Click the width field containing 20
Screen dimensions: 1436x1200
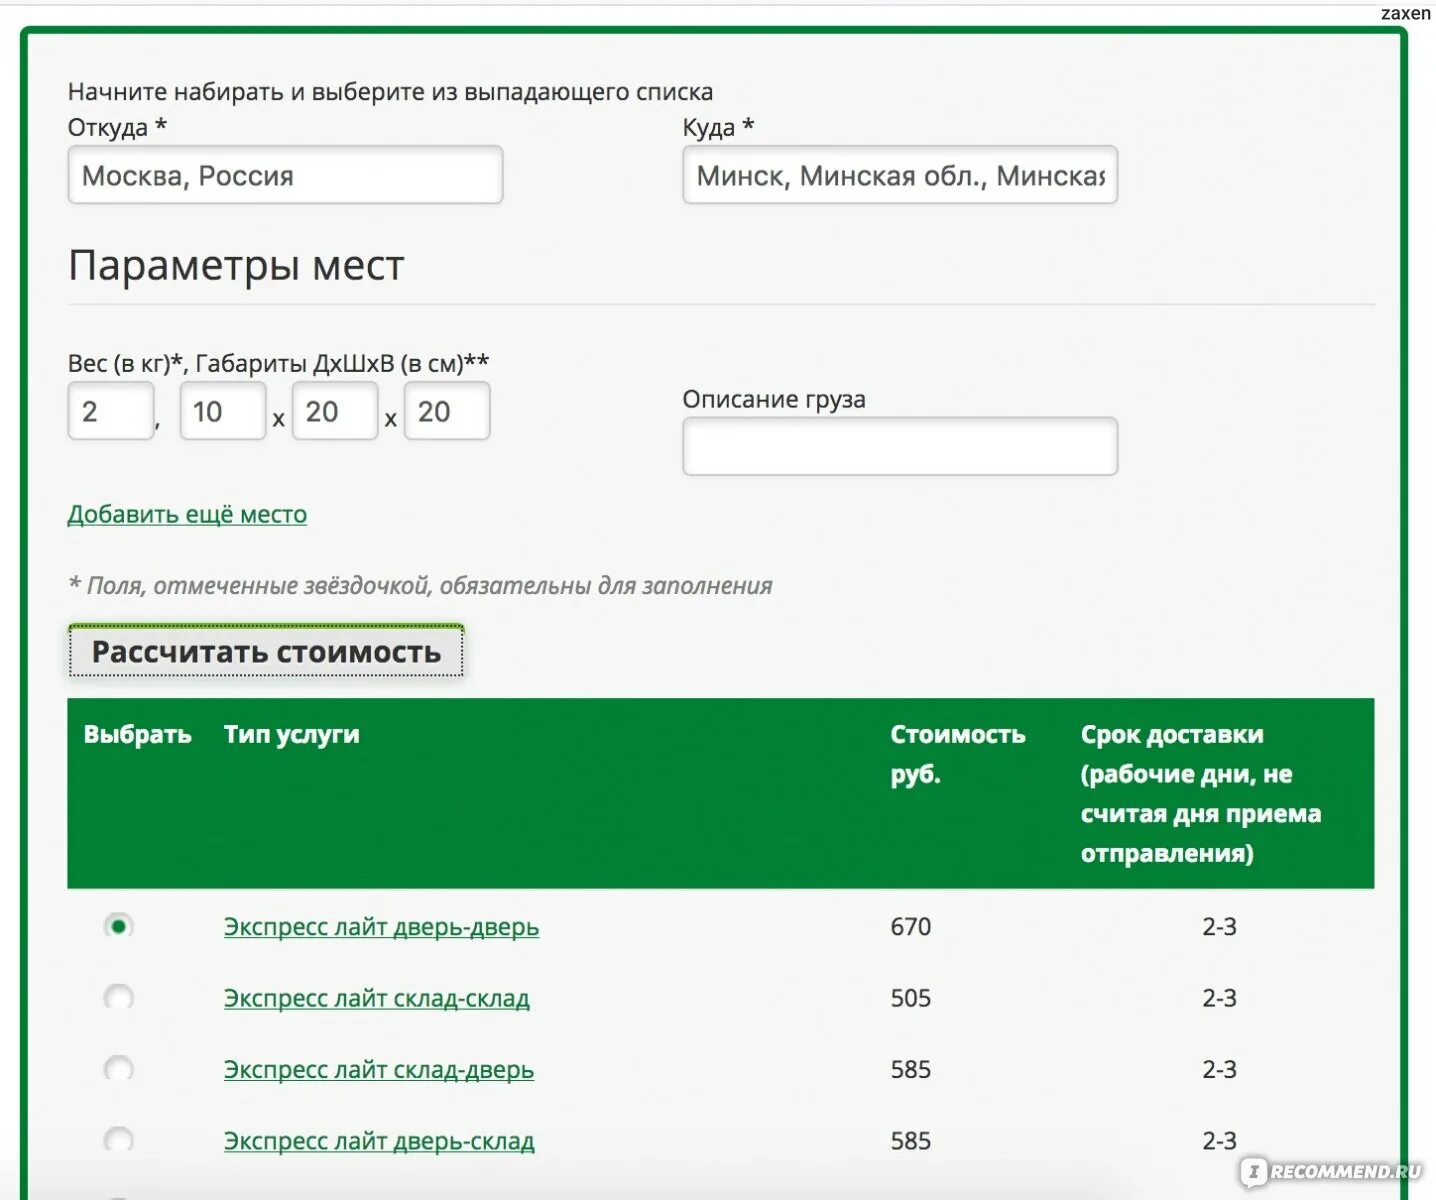tap(335, 411)
